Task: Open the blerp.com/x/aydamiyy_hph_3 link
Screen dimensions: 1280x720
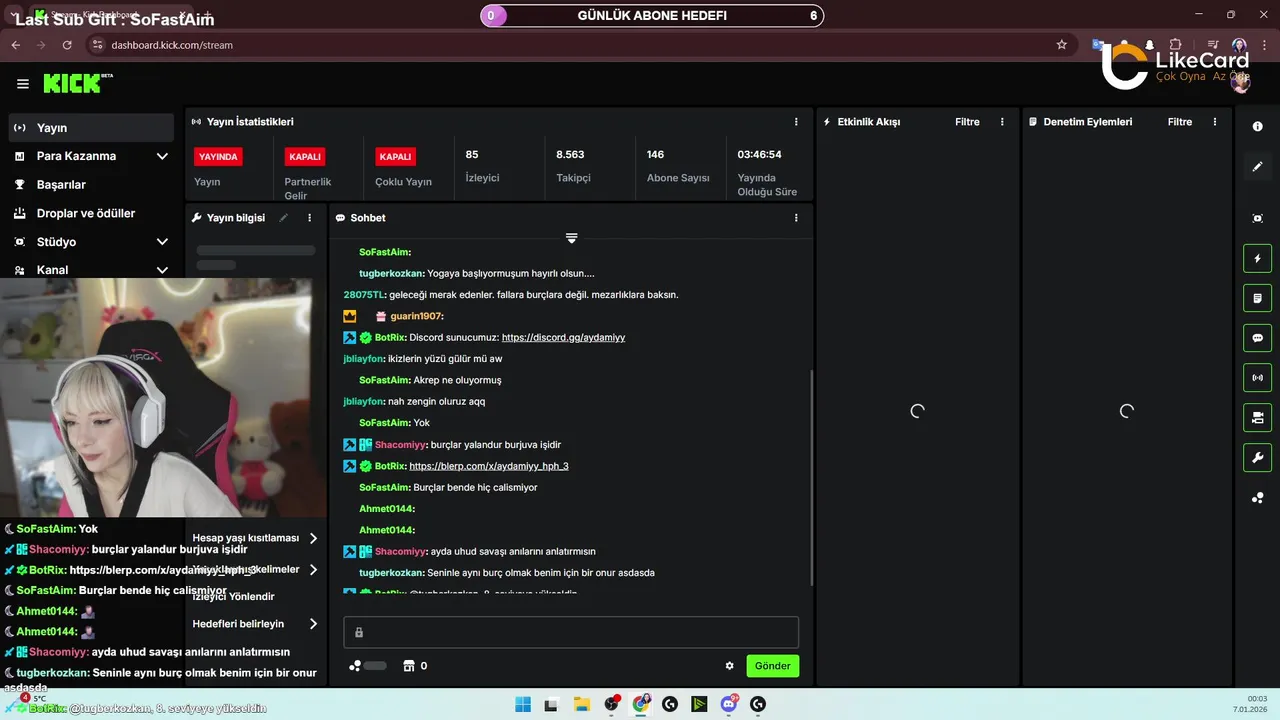Action: tap(488, 466)
